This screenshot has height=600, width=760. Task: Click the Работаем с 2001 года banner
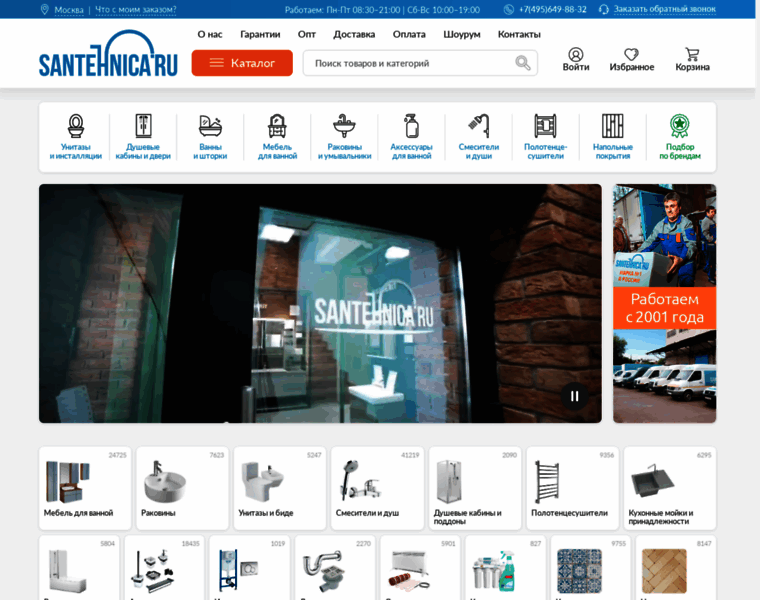665,303
